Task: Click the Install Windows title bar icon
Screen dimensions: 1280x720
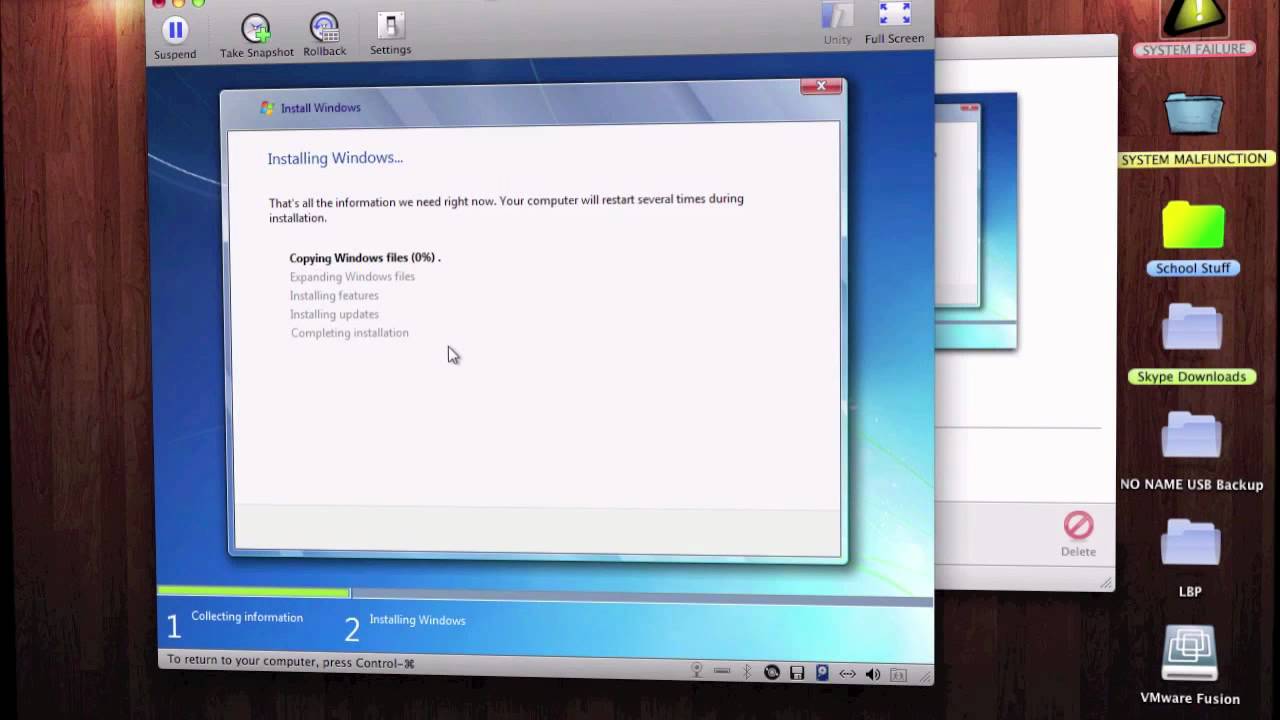Action: pos(267,107)
